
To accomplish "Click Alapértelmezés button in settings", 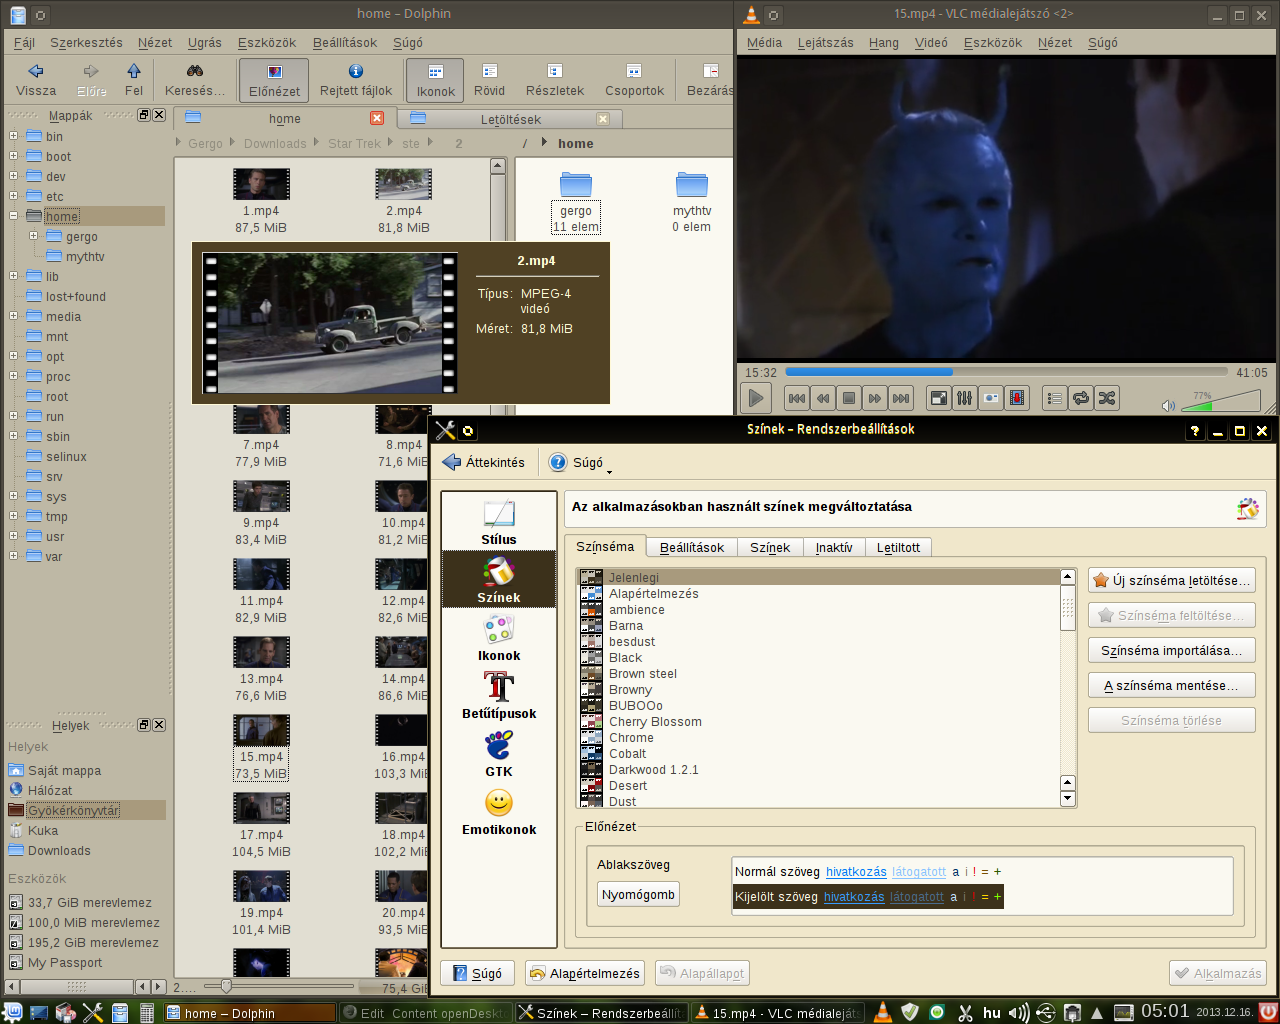I will click(x=585, y=973).
